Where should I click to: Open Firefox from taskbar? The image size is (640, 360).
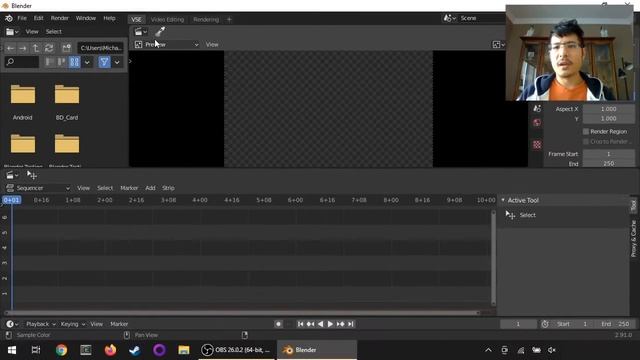(x=110, y=350)
